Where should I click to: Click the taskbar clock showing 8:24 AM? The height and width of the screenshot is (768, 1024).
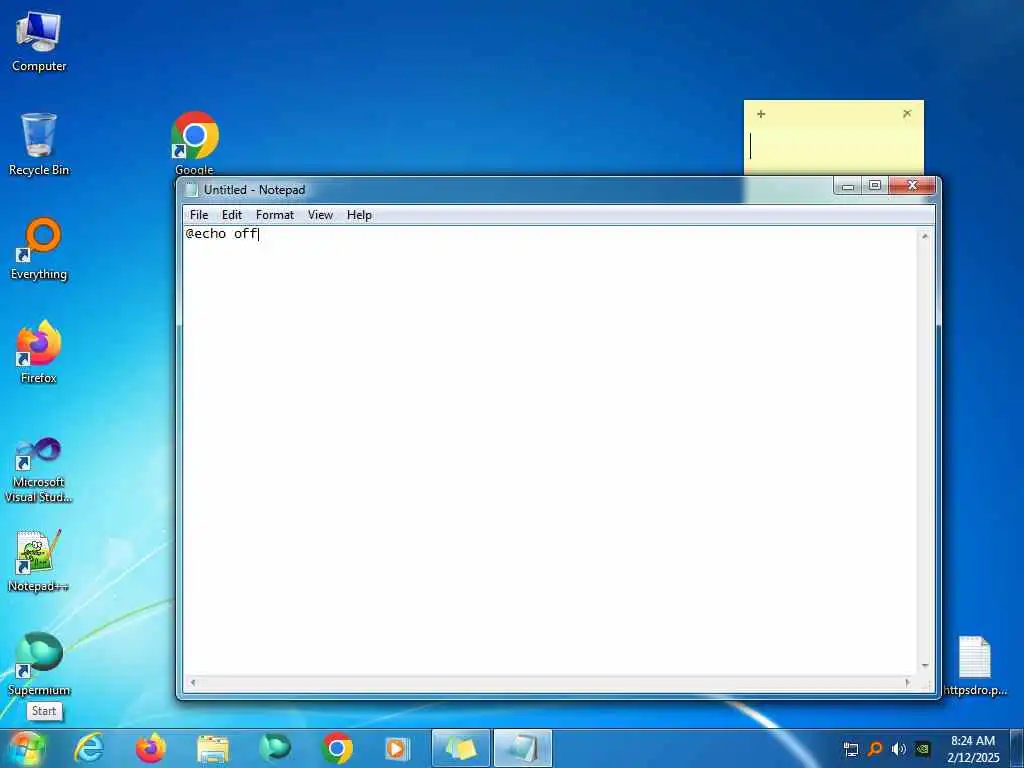pos(973,749)
